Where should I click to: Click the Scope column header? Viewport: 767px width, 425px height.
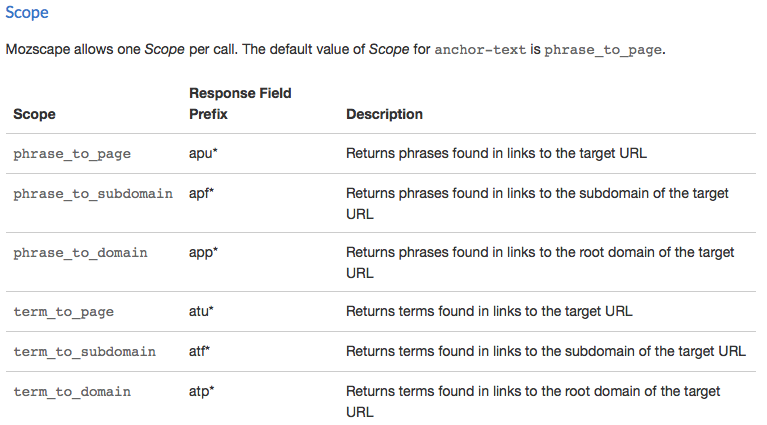click(x=34, y=114)
